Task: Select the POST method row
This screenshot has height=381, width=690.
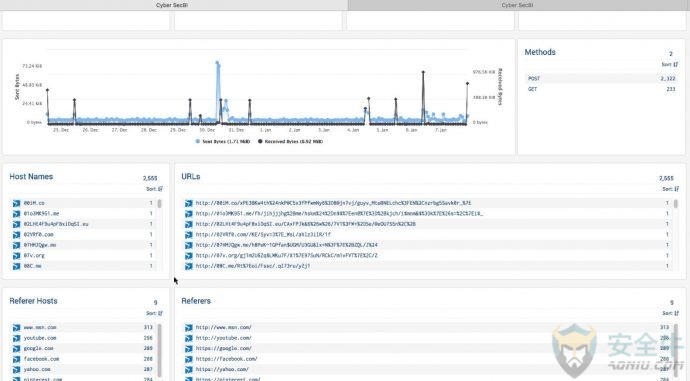Action: (x=601, y=79)
